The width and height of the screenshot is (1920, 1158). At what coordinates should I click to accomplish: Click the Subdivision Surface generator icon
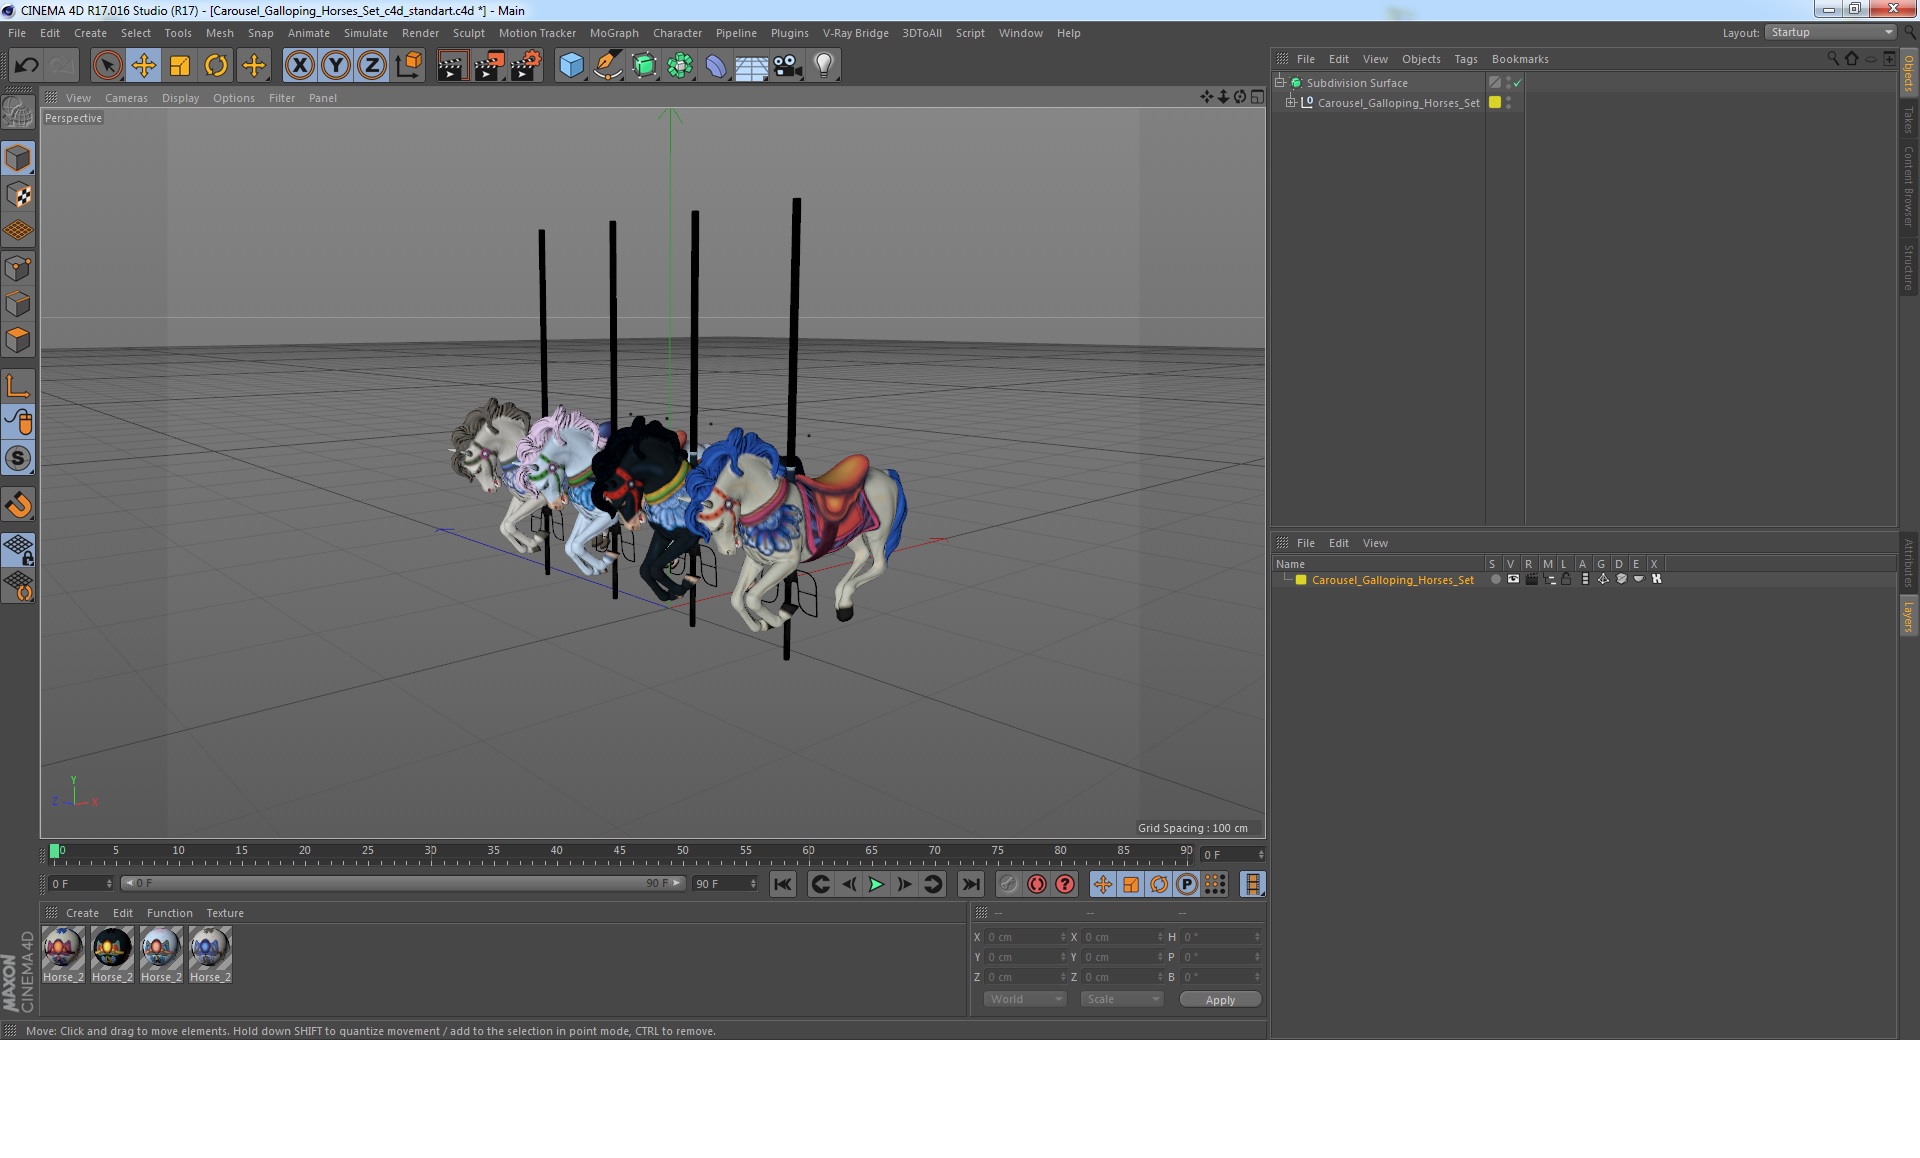(644, 66)
